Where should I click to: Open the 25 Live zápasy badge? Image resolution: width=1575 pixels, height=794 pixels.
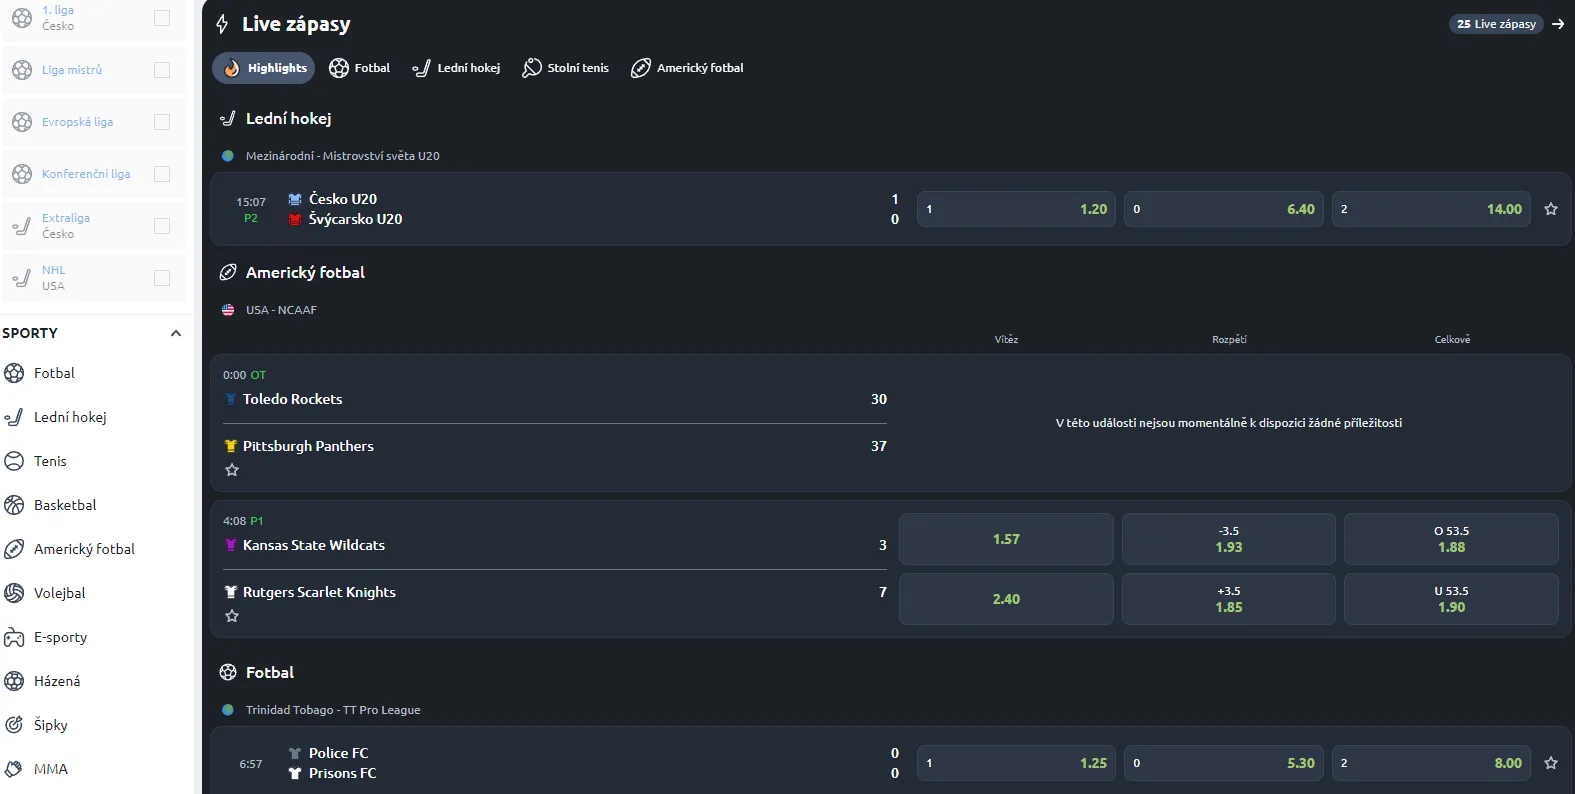pyautogui.click(x=1496, y=24)
